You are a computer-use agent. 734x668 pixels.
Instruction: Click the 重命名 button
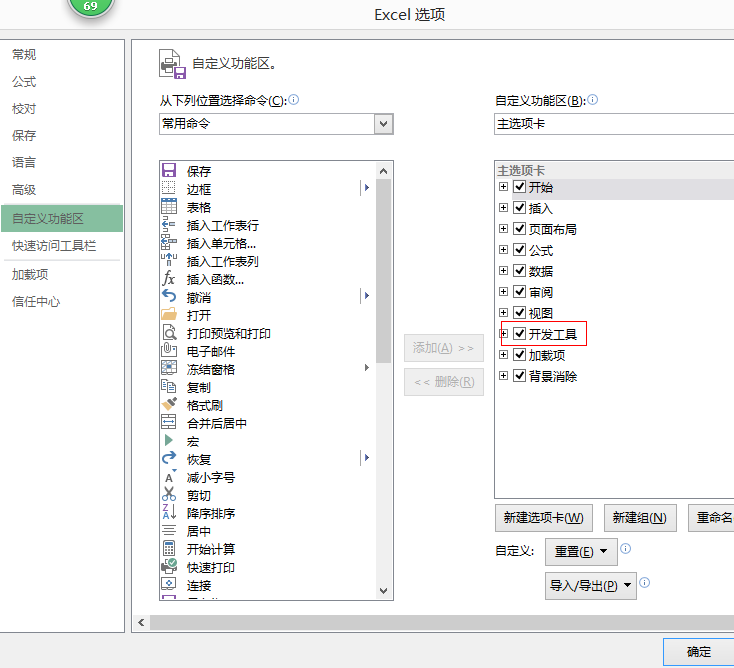pyautogui.click(x=711, y=518)
